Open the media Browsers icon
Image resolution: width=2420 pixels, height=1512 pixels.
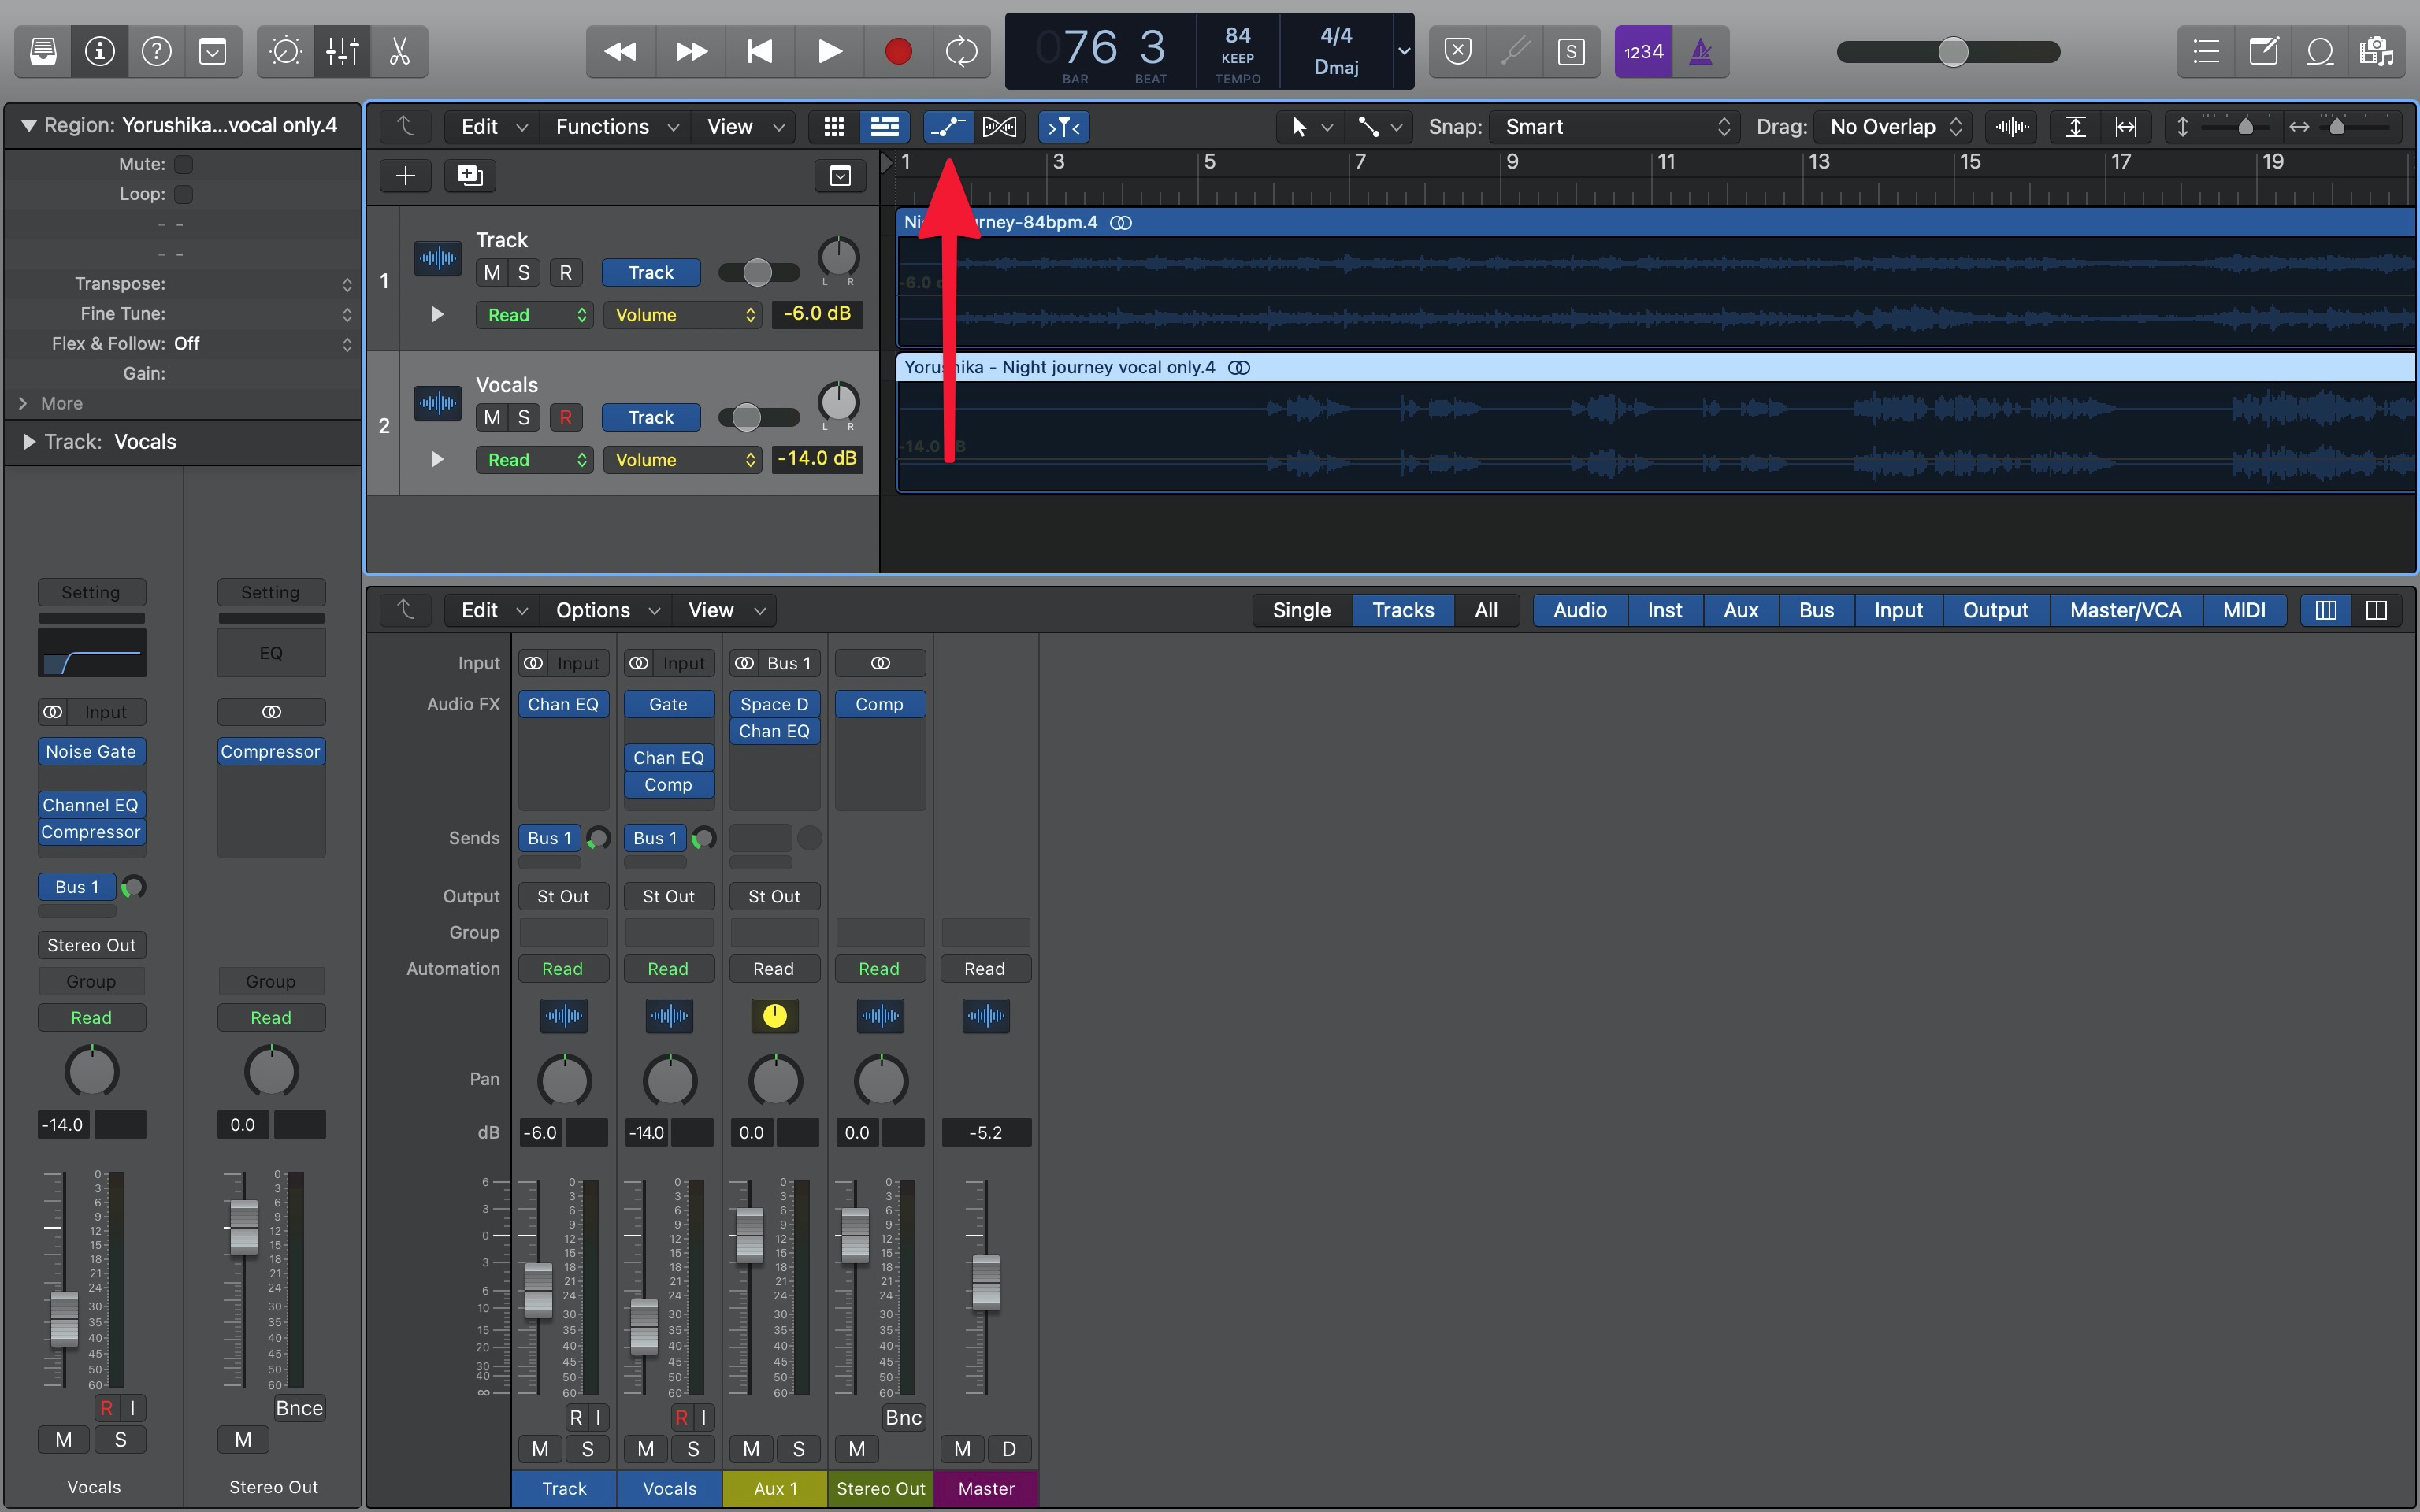click(2376, 51)
